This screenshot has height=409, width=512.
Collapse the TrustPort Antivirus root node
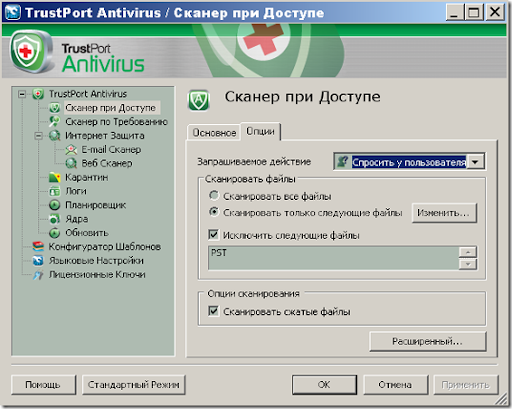coord(22,94)
